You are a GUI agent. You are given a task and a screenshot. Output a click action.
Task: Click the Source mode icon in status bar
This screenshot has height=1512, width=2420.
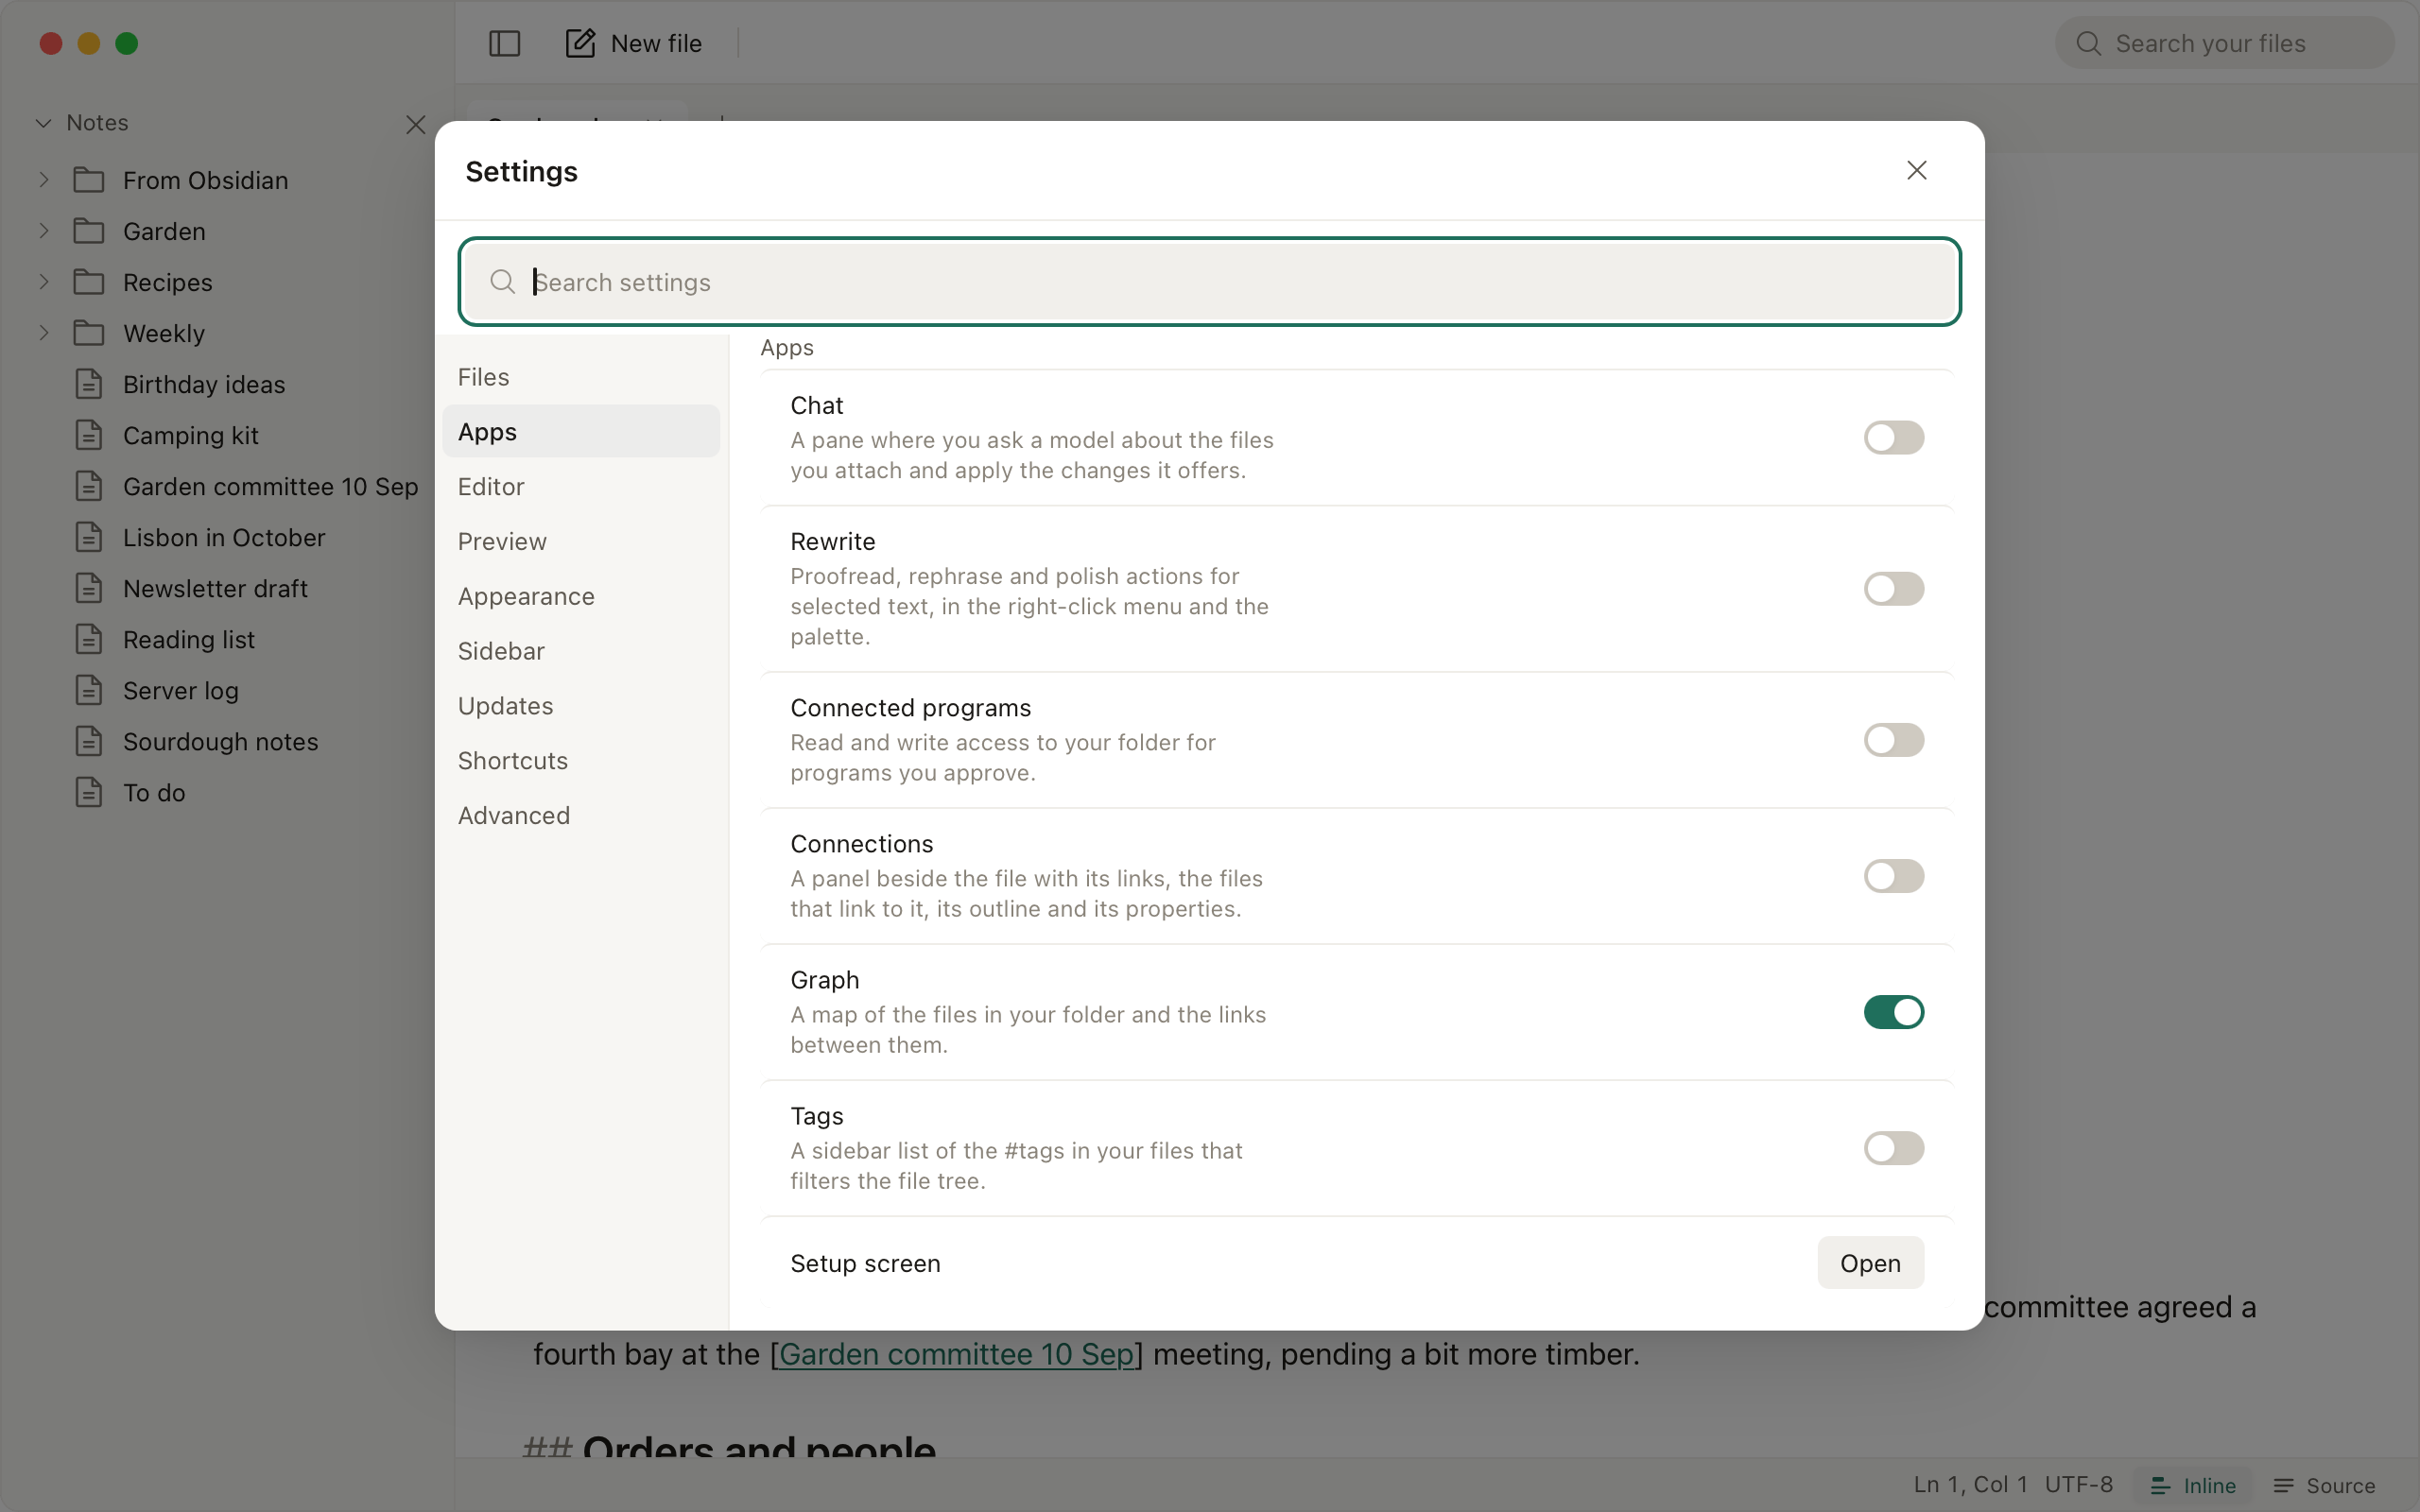coord(2284,1485)
